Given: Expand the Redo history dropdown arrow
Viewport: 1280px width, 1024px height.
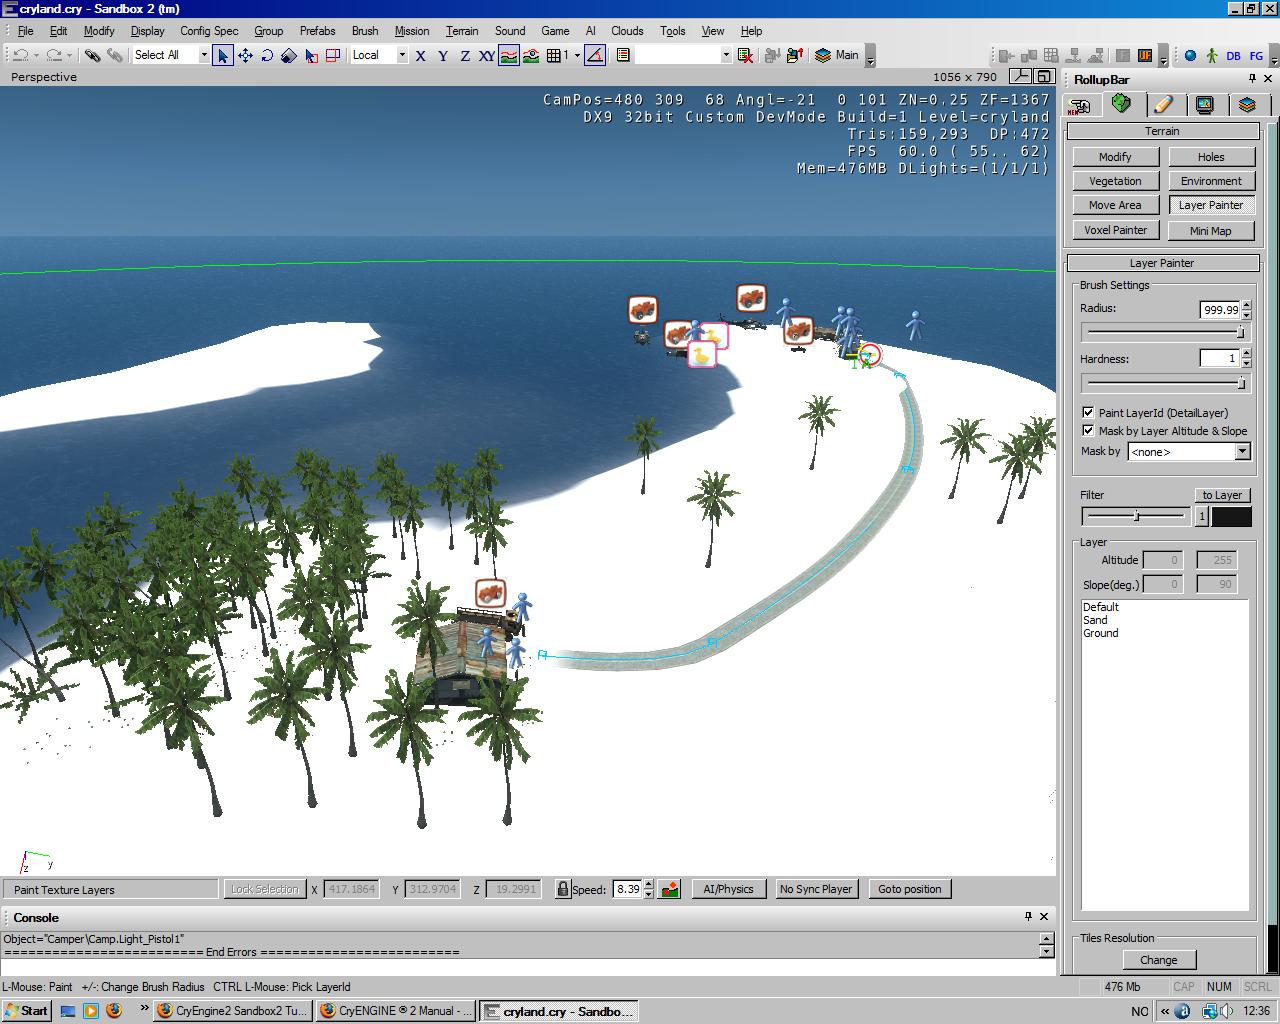Looking at the screenshot, I should (70, 55).
